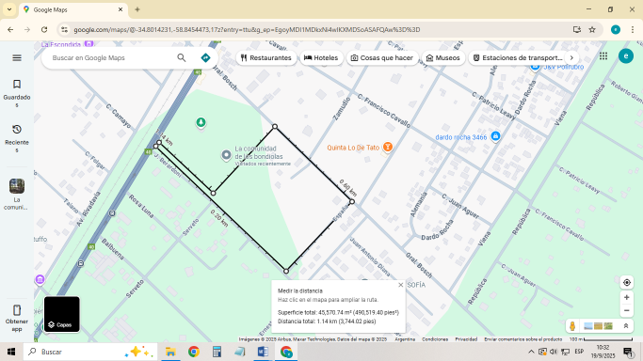Open La comunidad recent place thumbnail

pyautogui.click(x=17, y=186)
